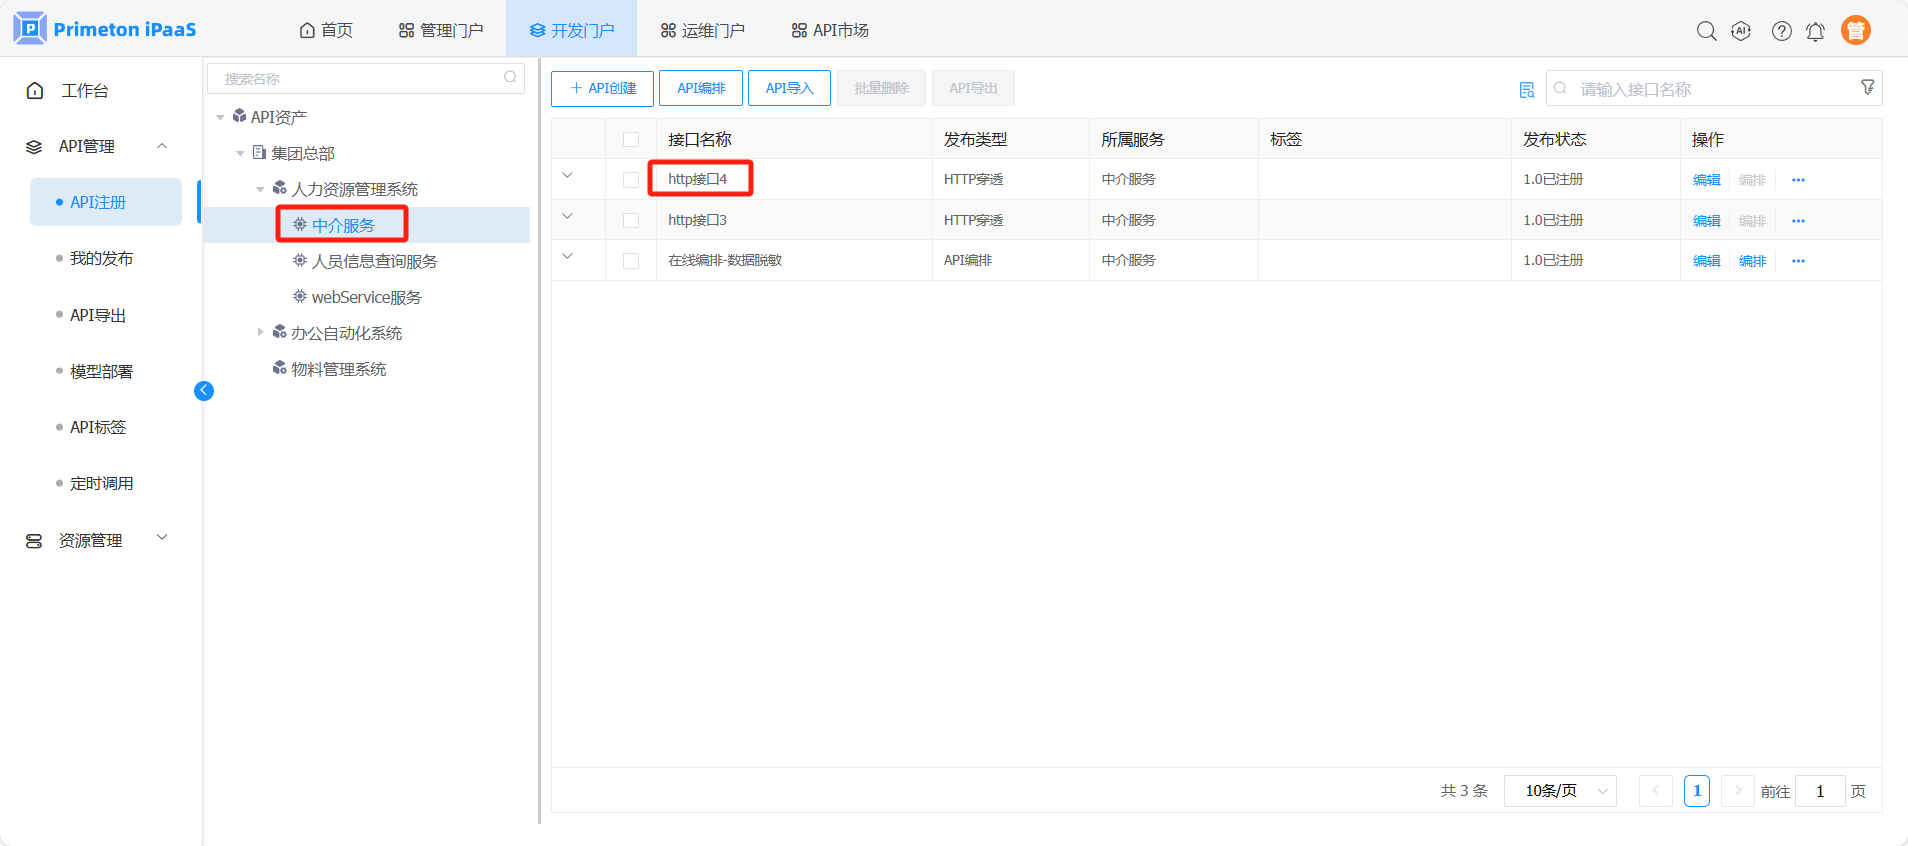Switch to the 运维门户 tab
Image resolution: width=1908 pixels, height=846 pixels.
702,31
